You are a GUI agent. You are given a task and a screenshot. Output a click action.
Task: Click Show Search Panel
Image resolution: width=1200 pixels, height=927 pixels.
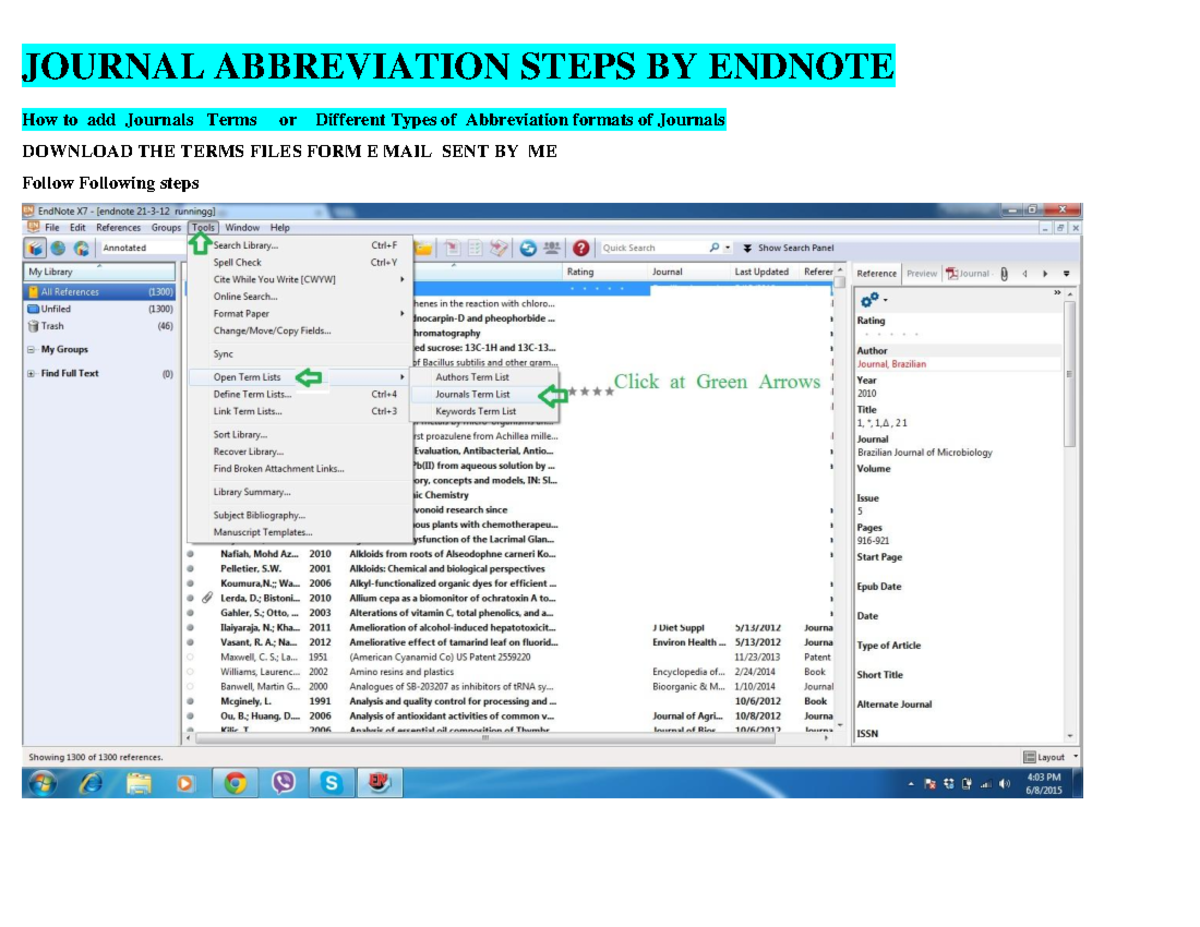tap(792, 247)
